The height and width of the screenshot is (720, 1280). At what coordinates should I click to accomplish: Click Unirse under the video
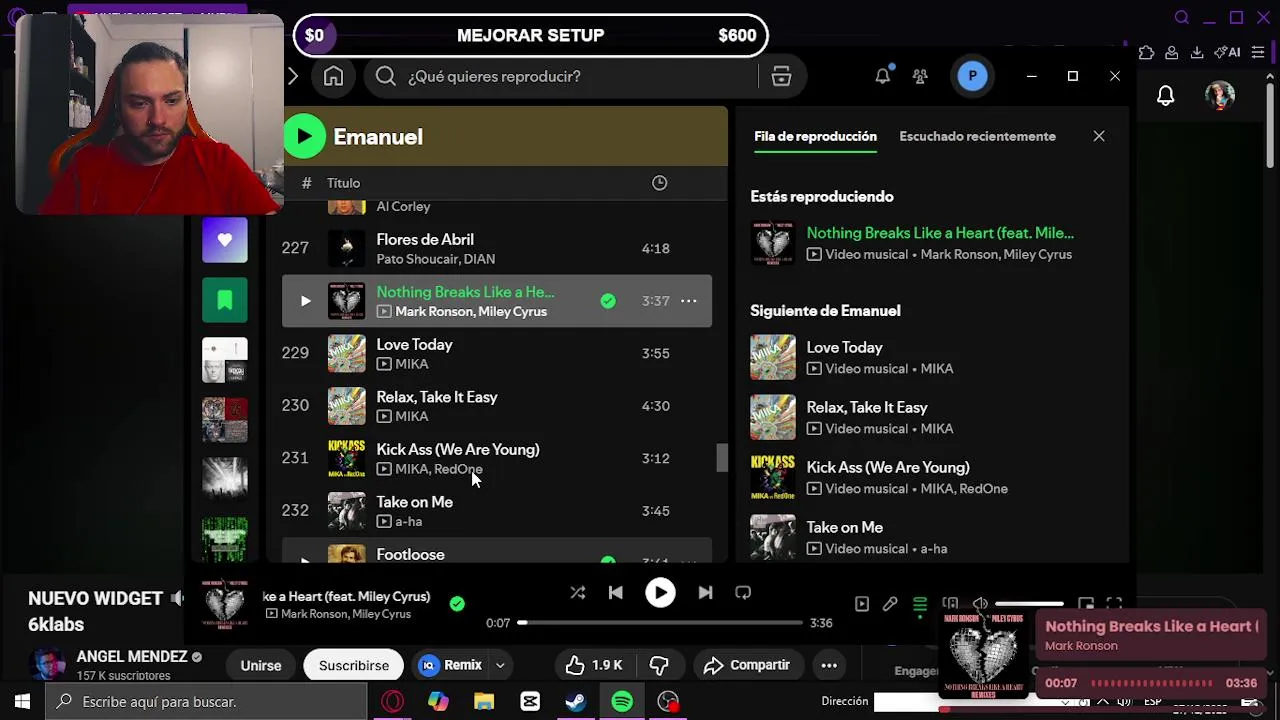coord(261,665)
